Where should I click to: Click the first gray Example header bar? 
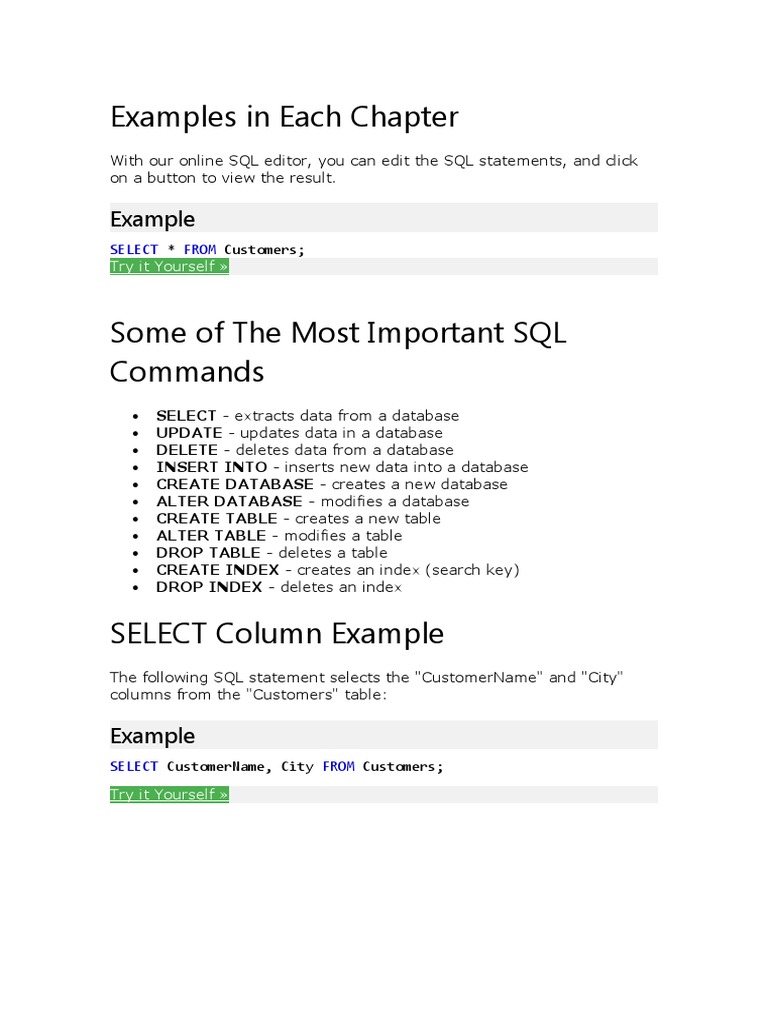[x=383, y=218]
